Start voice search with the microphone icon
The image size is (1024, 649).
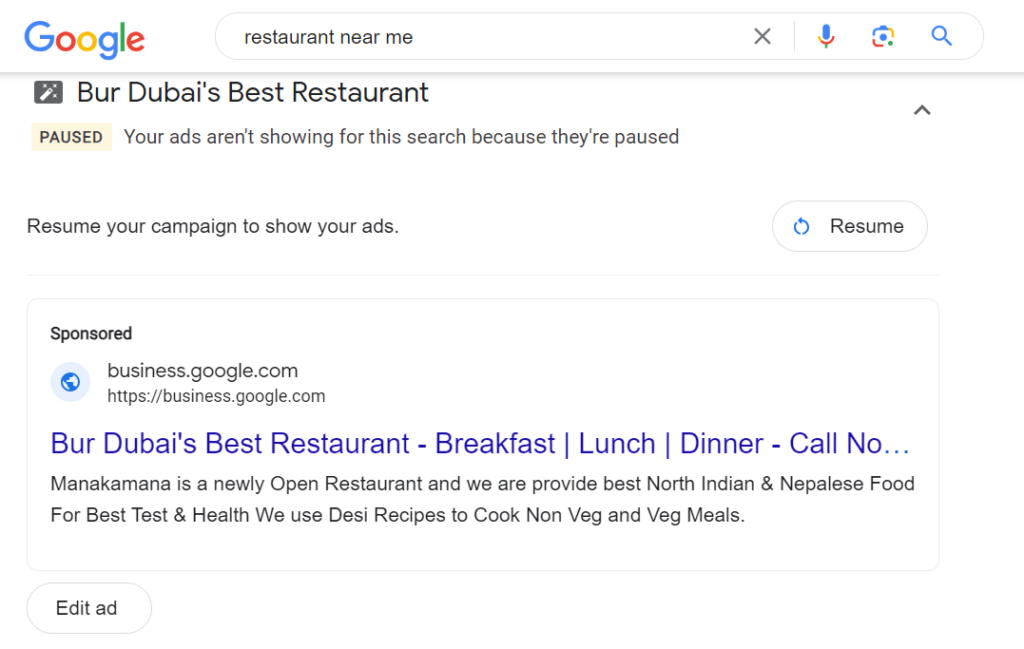coord(826,37)
